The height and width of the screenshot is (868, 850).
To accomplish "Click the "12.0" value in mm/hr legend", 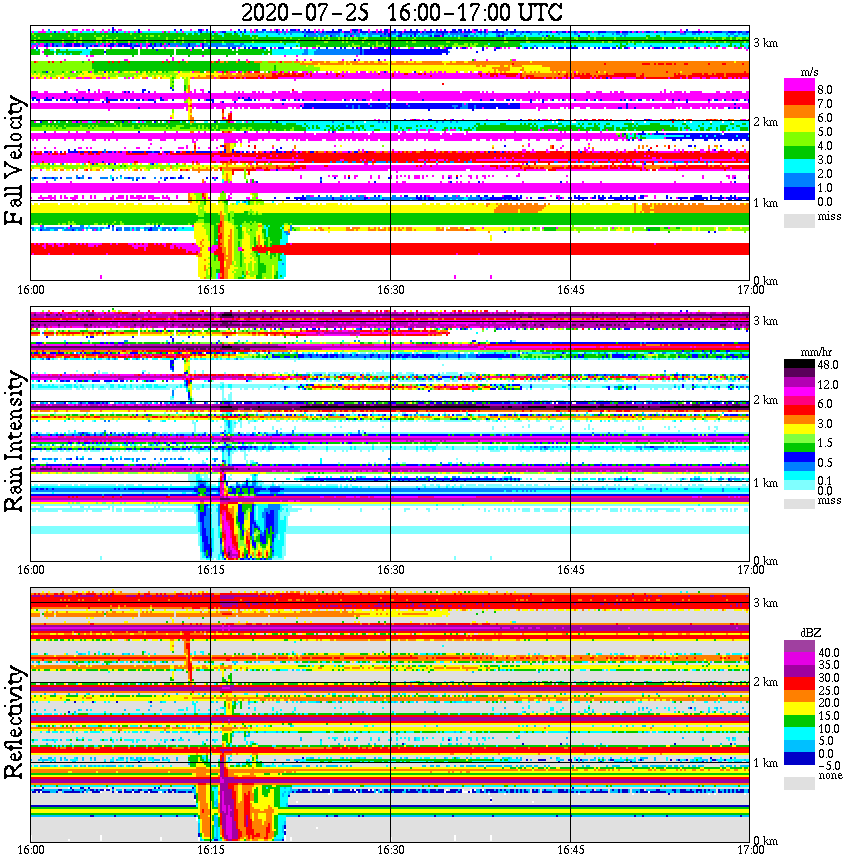I will (x=828, y=384).
